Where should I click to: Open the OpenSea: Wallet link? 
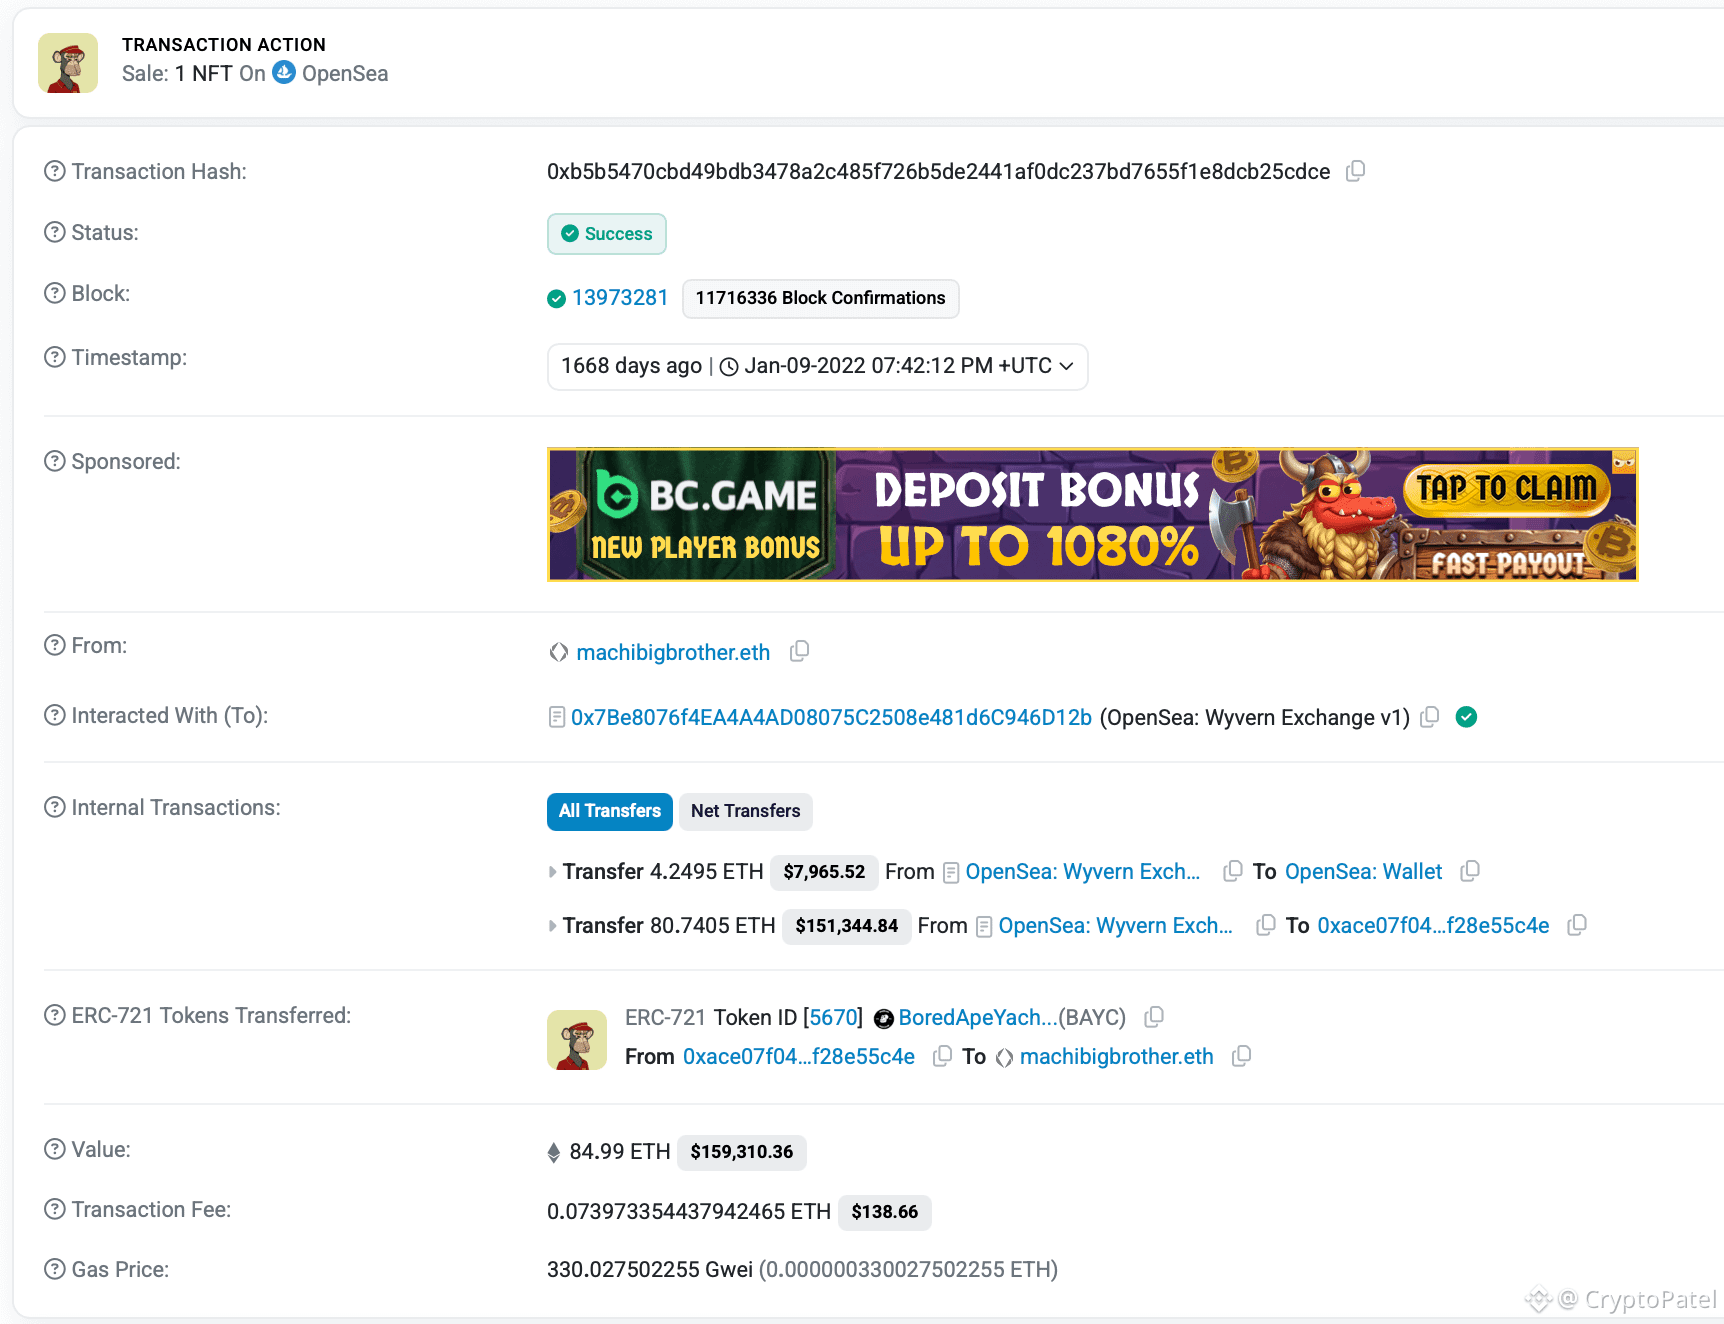(1364, 871)
